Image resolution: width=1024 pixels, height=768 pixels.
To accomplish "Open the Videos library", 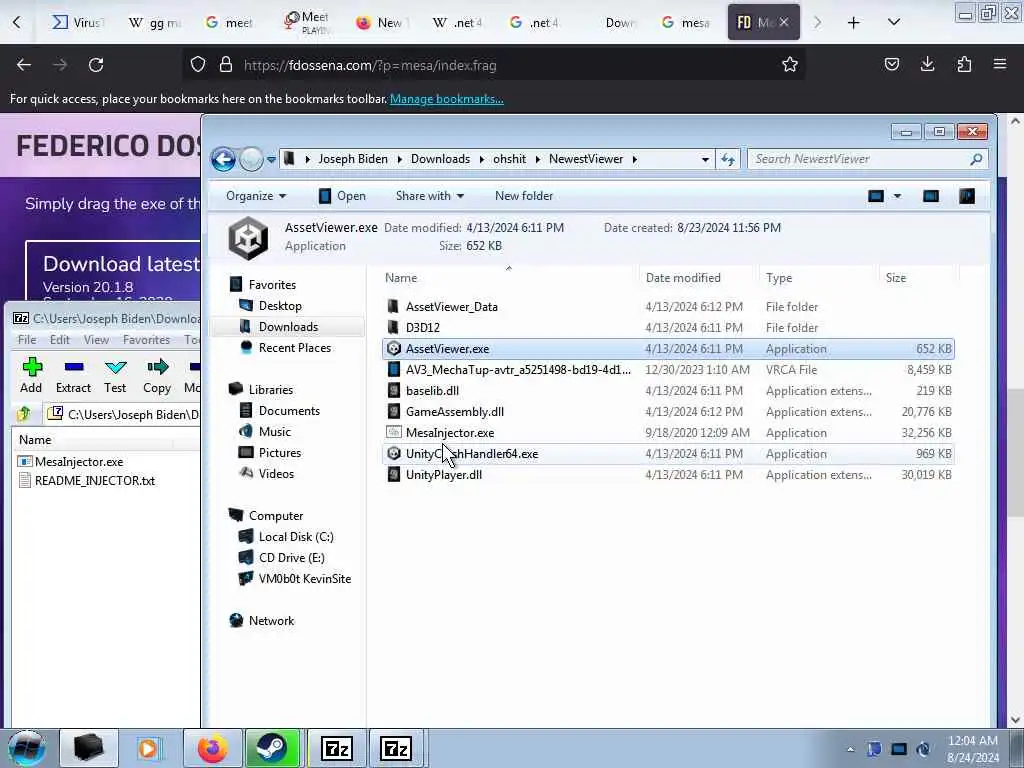I will (276, 473).
